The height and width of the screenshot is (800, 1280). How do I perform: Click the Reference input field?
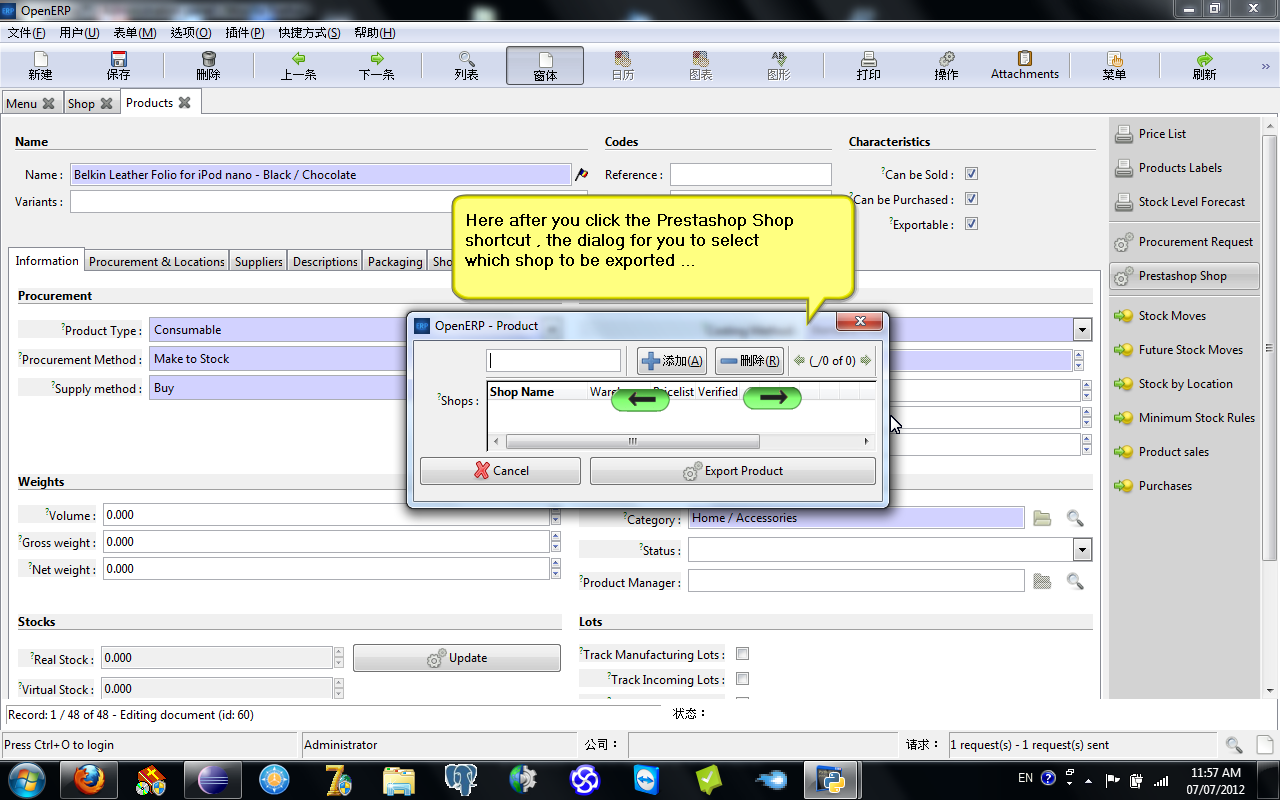click(751, 175)
